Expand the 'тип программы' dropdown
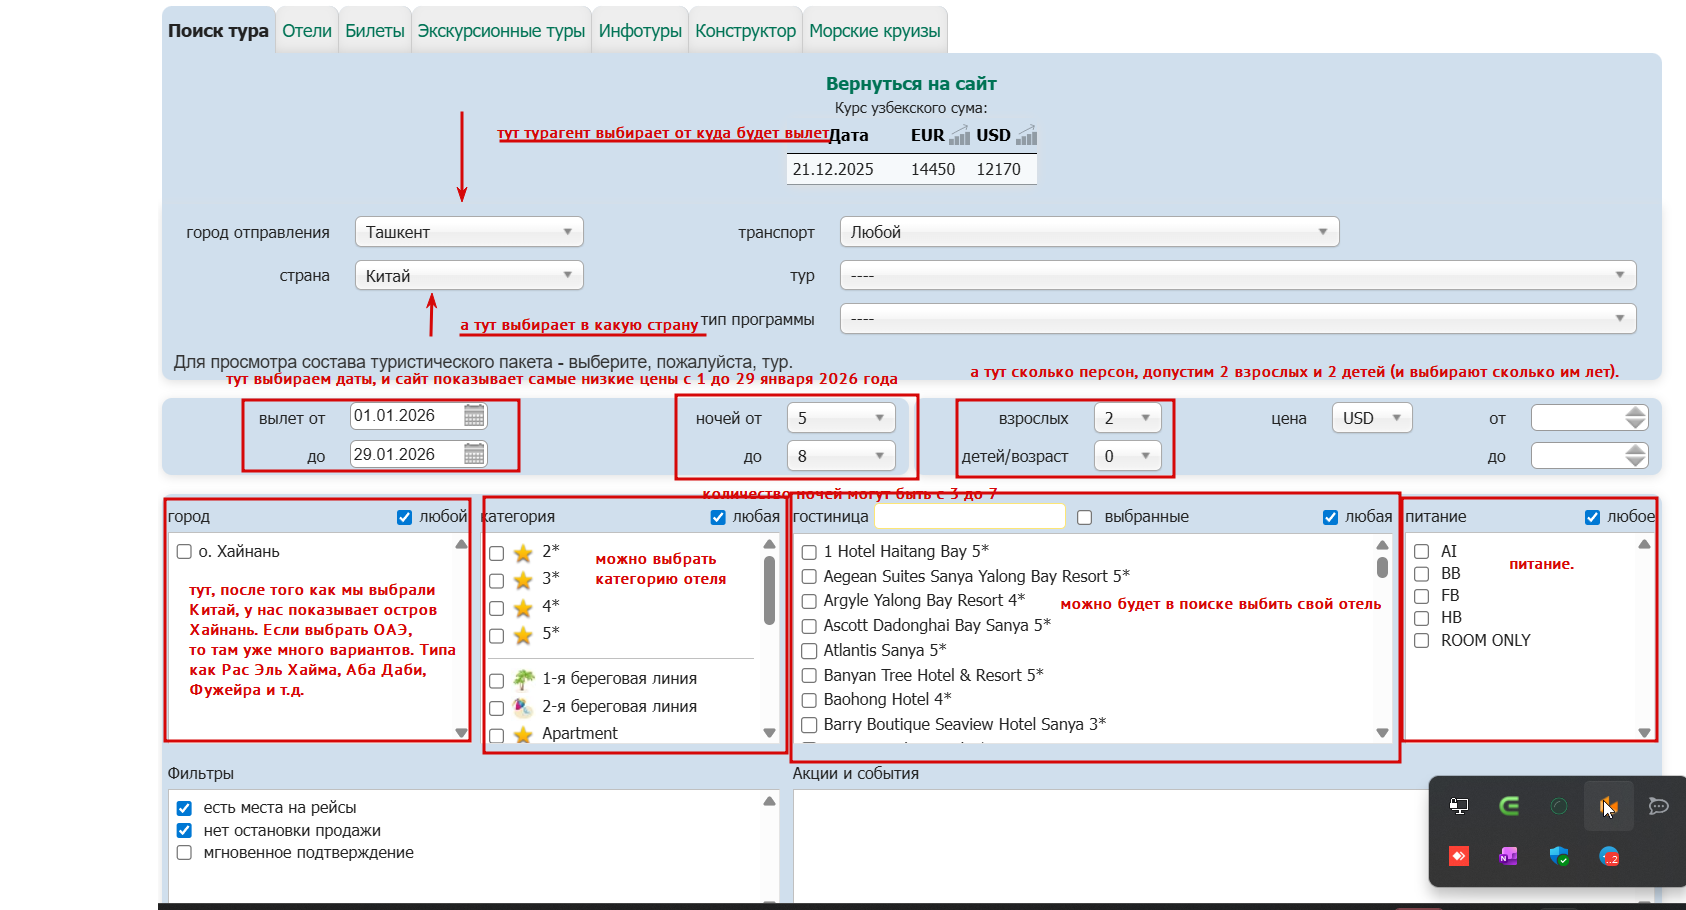Image resolution: width=1686 pixels, height=910 pixels. tap(1238, 319)
